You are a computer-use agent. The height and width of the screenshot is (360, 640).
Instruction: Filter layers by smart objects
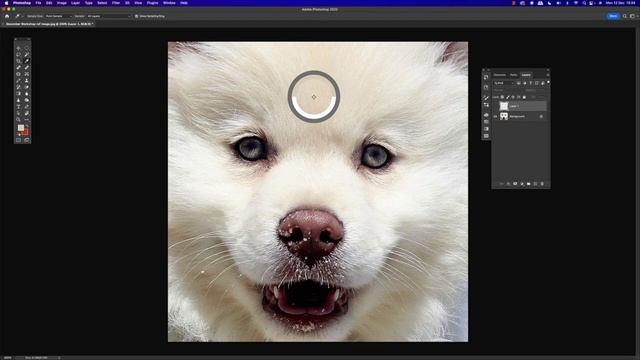[x=543, y=83]
